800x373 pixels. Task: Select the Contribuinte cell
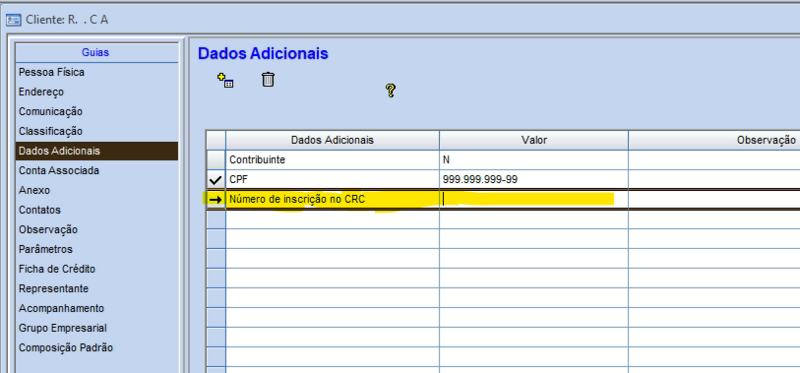point(332,160)
